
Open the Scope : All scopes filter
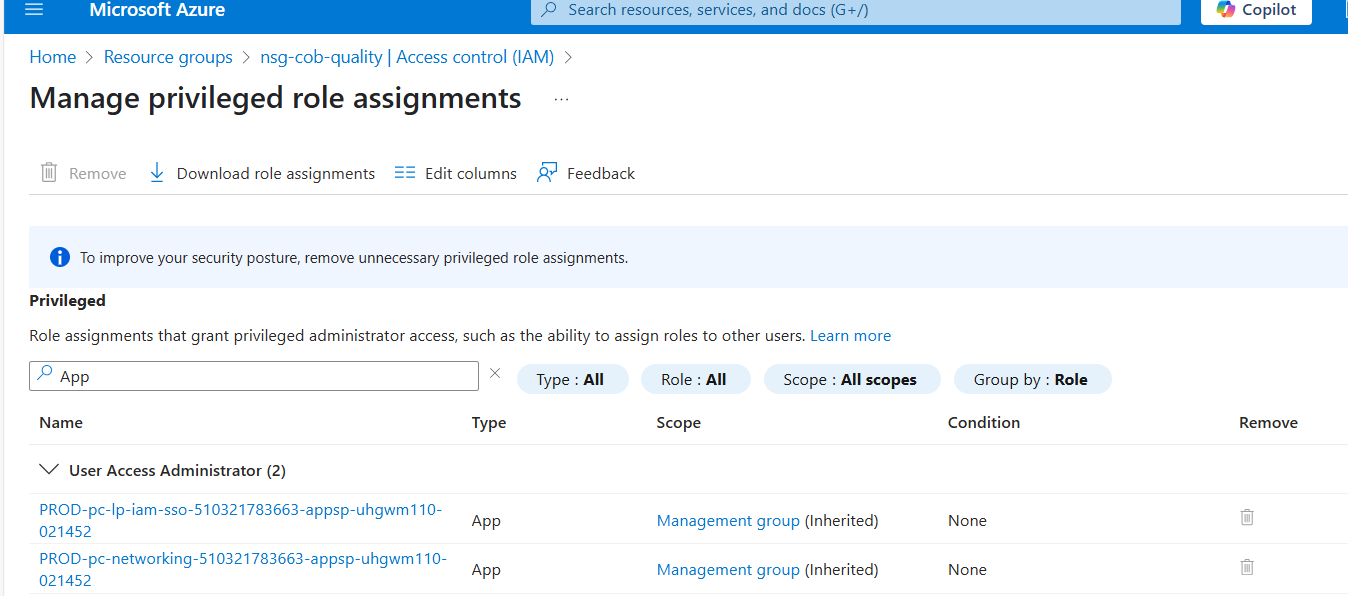852,380
